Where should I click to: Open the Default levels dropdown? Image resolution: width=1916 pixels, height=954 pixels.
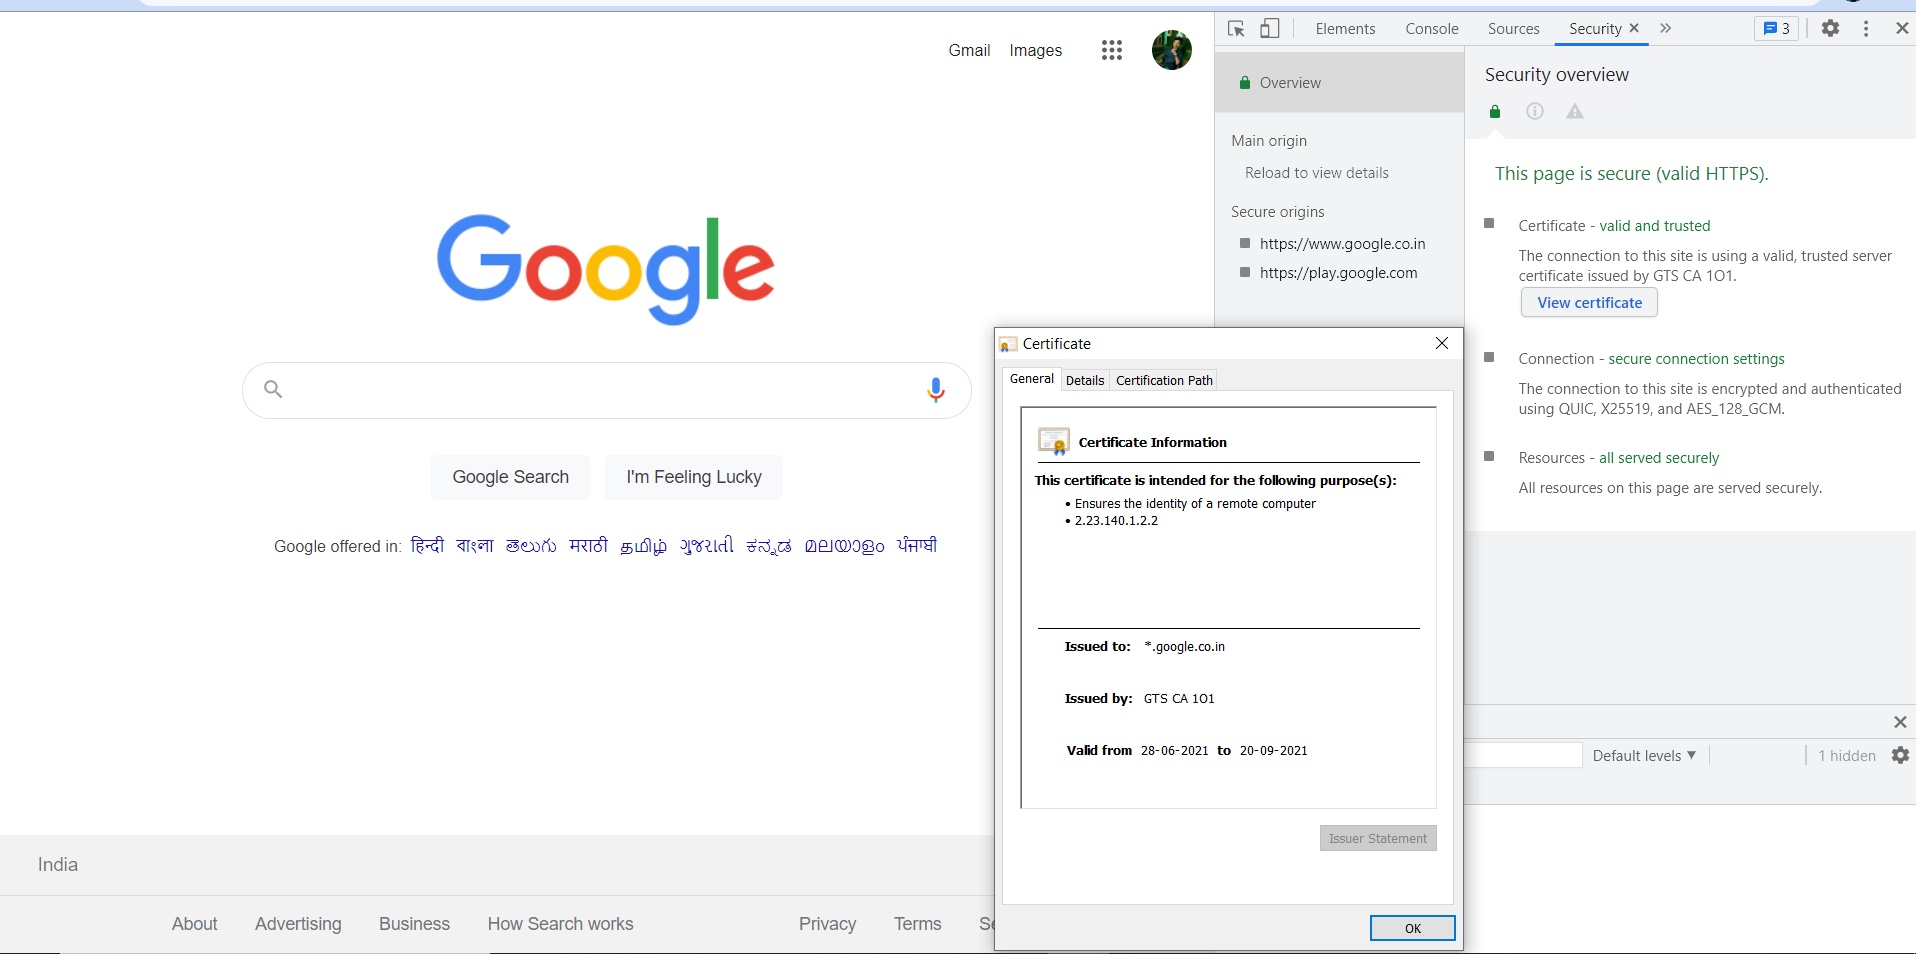1644,756
